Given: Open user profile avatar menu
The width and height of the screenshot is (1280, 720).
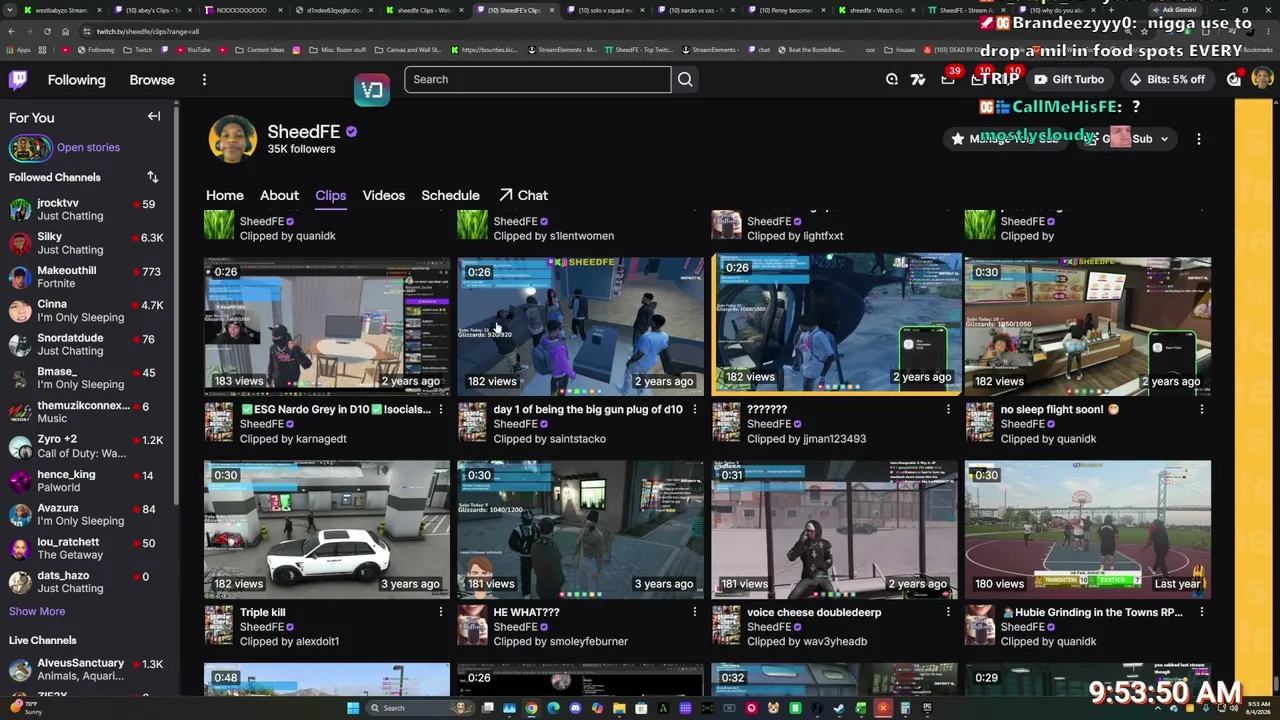Looking at the screenshot, I should (1262, 79).
